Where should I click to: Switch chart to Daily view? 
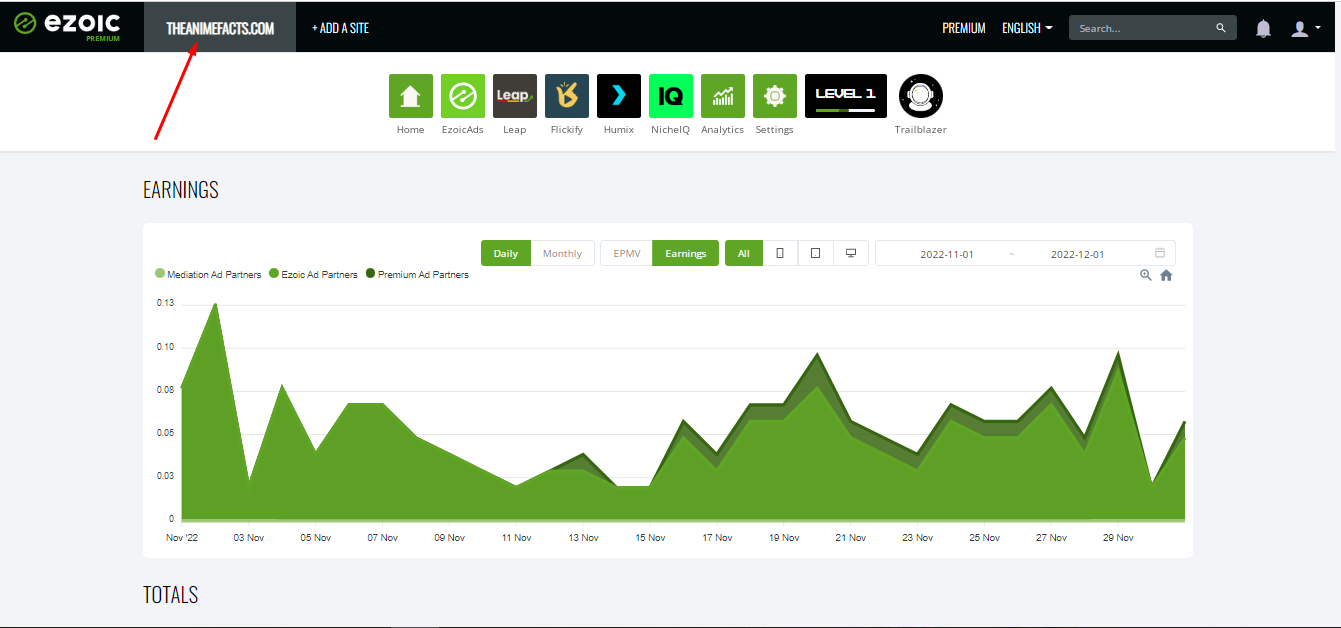click(506, 253)
